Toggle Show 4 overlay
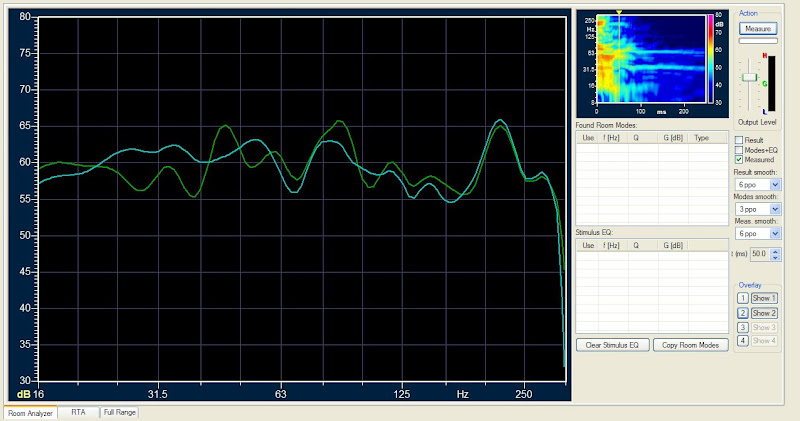 coord(764,340)
